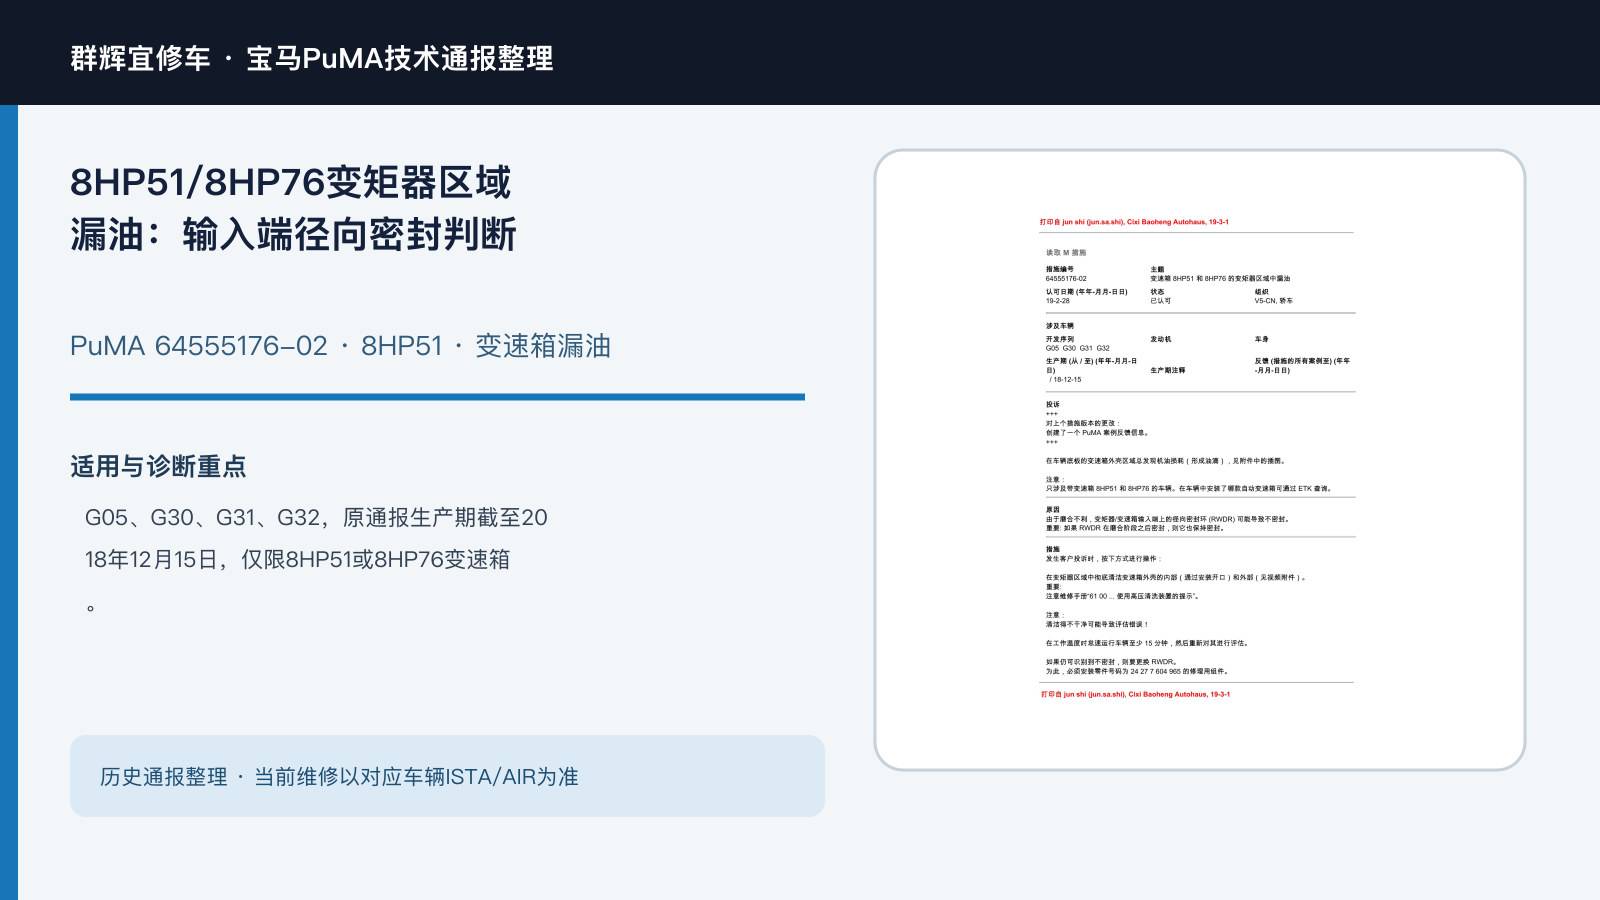1600x900 pixels.
Task: Click the blue horizontal divider under the subtitle
Action: point(437,397)
